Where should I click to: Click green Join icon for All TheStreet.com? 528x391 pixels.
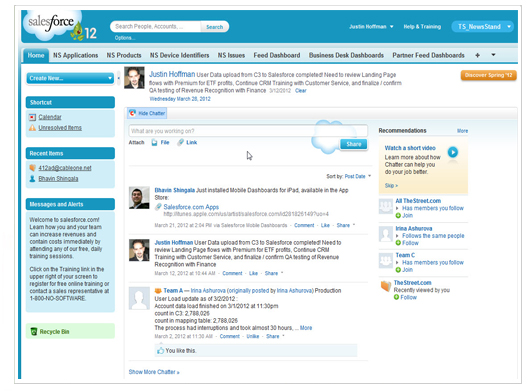[398, 216]
